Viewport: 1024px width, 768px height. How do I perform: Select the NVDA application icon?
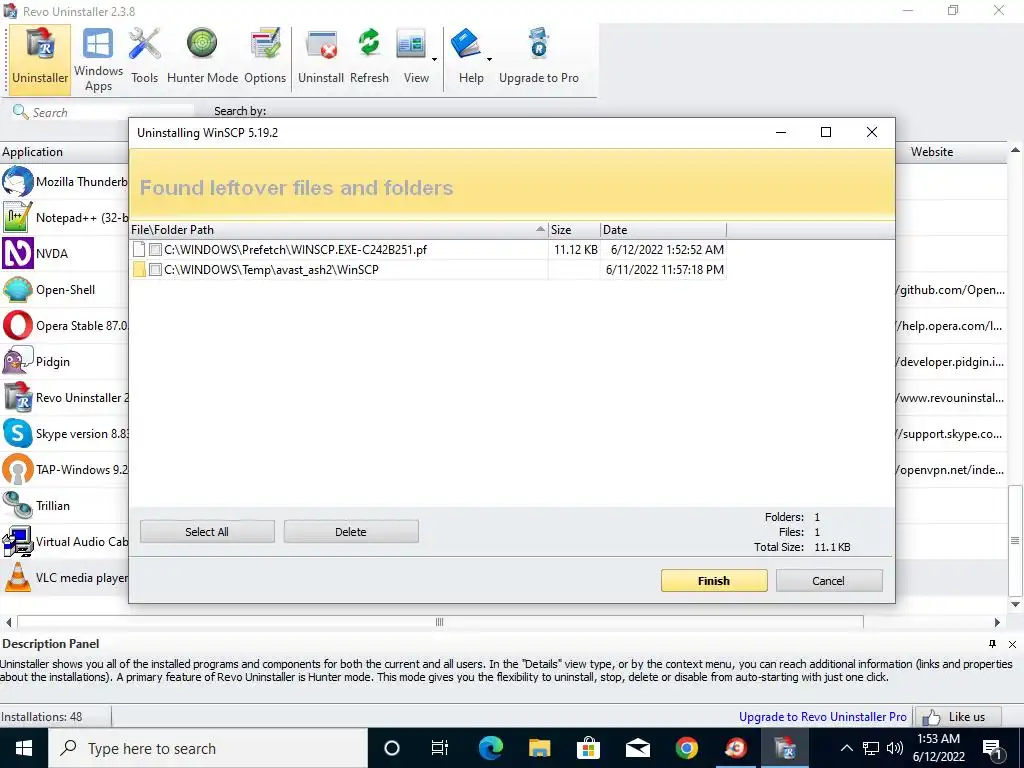pos(18,253)
